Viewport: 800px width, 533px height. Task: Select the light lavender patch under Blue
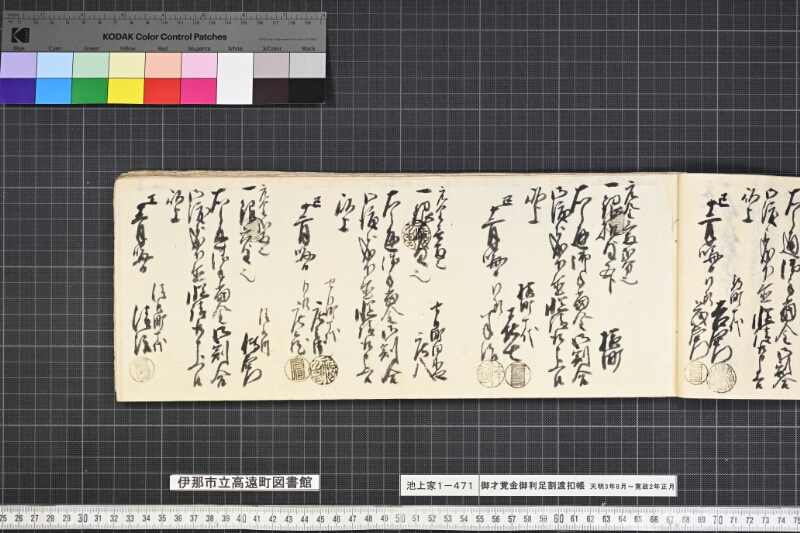[18, 65]
